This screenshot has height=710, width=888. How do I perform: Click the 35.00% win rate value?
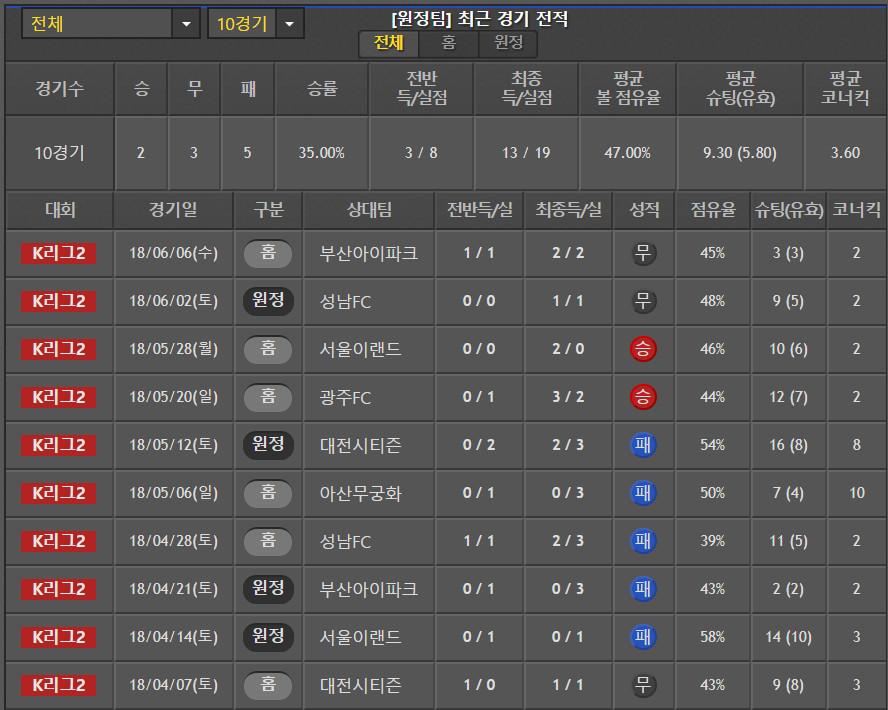click(322, 153)
